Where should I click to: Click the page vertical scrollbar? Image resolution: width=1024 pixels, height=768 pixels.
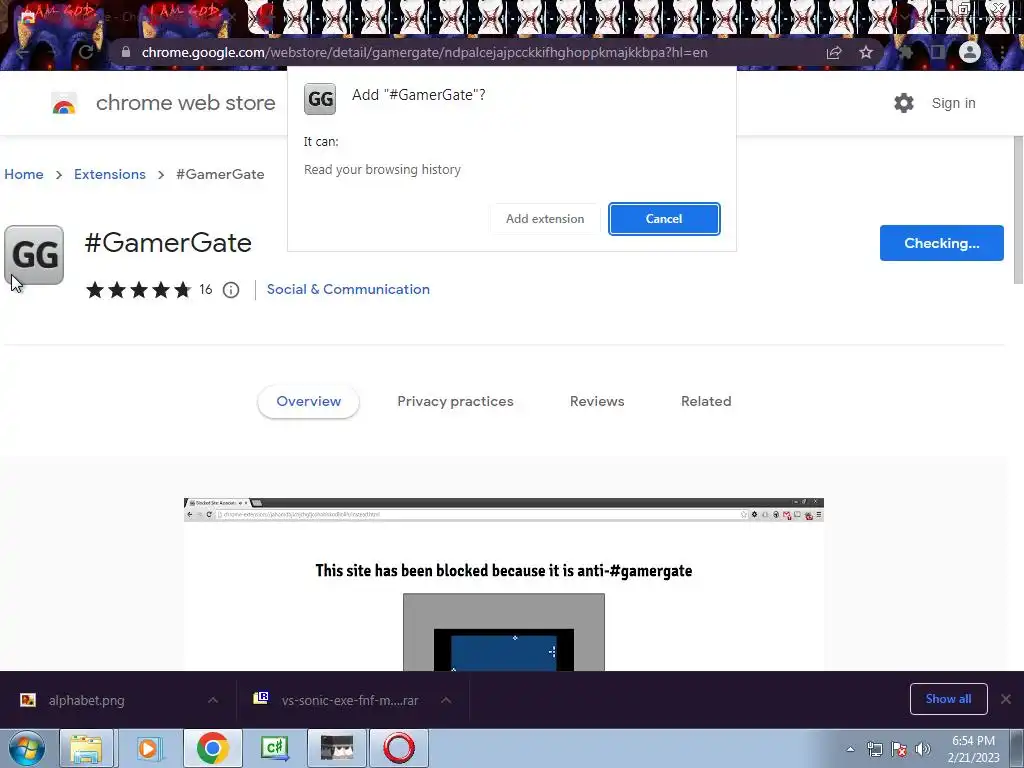(1018, 209)
